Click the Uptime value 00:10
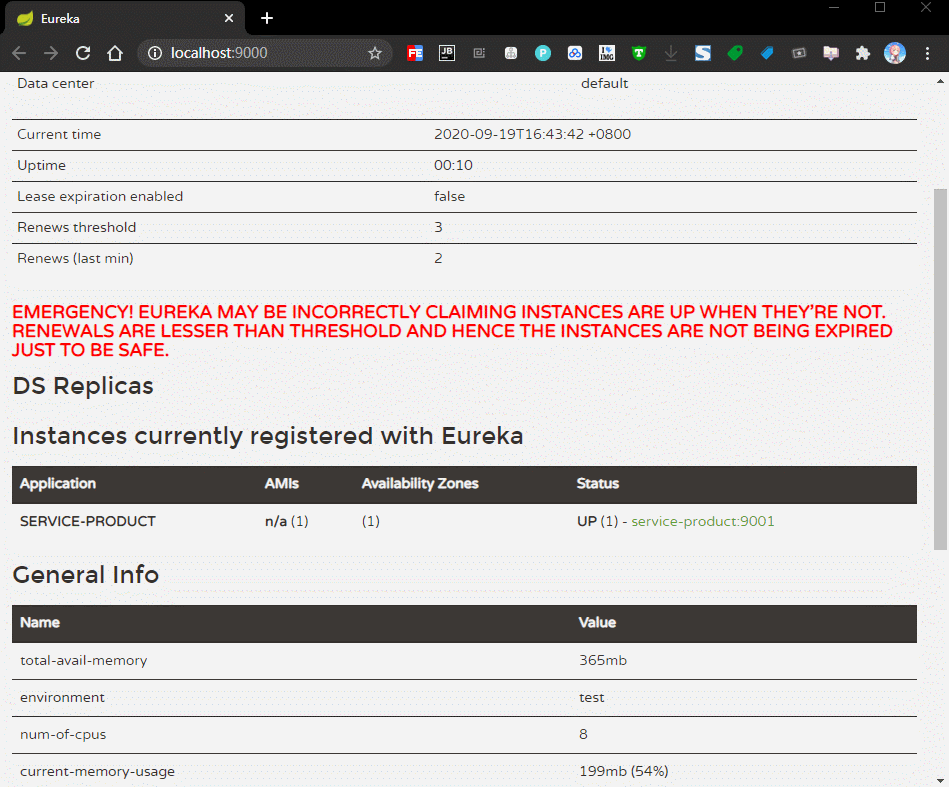Screen dimensions: 949x787 pos(453,165)
